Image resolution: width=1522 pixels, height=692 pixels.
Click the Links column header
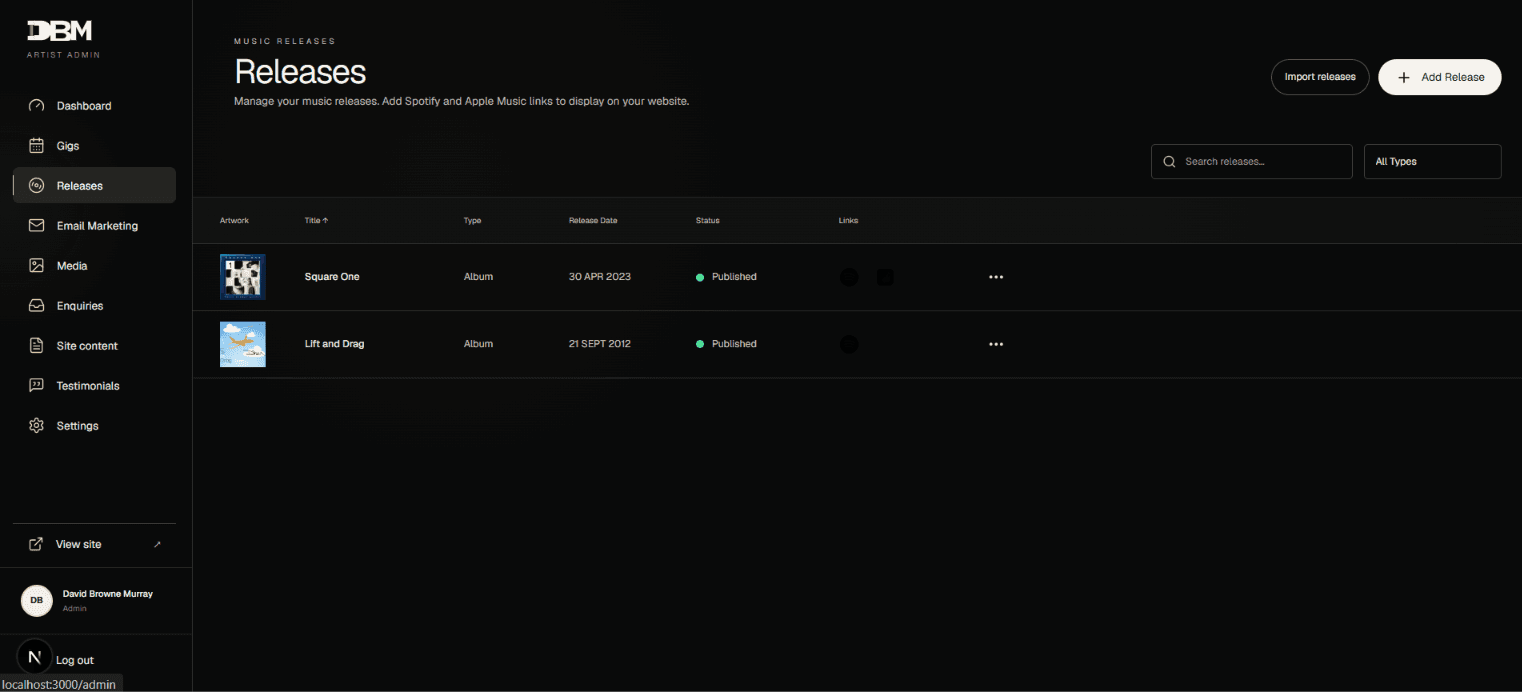coord(848,220)
